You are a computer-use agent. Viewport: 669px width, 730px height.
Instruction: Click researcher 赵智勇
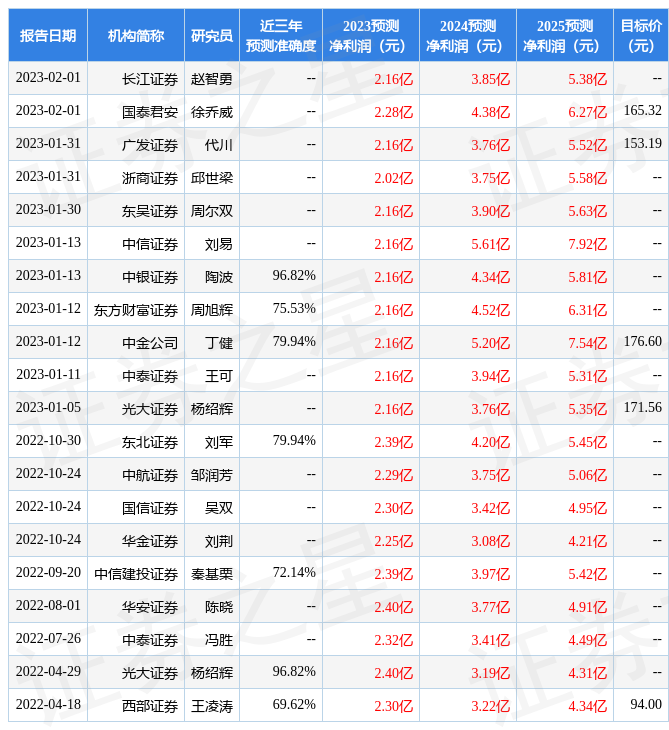(212, 79)
